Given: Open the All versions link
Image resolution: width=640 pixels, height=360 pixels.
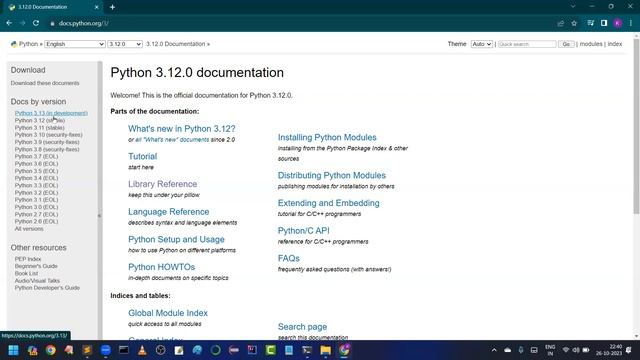Looking at the screenshot, I should [x=29, y=229].
